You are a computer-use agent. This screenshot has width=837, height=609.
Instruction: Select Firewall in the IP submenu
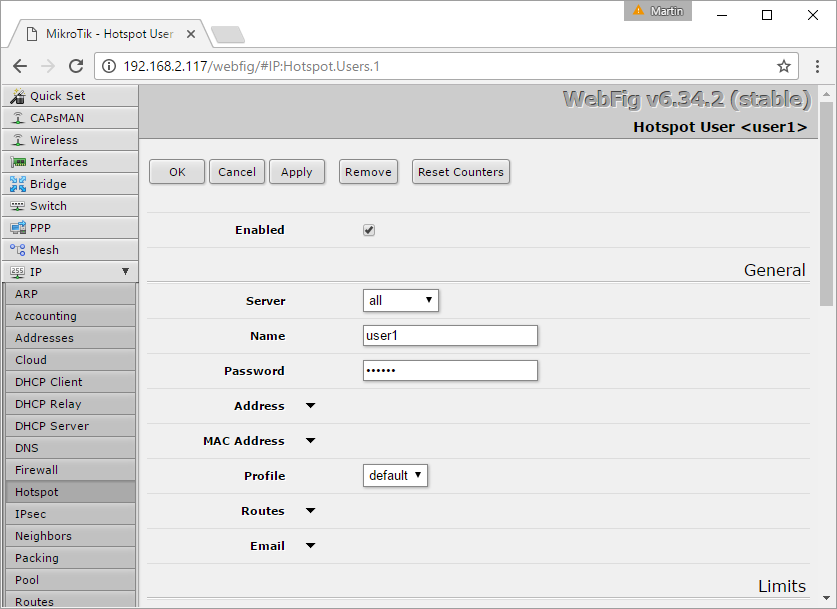pyautogui.click(x=70, y=470)
